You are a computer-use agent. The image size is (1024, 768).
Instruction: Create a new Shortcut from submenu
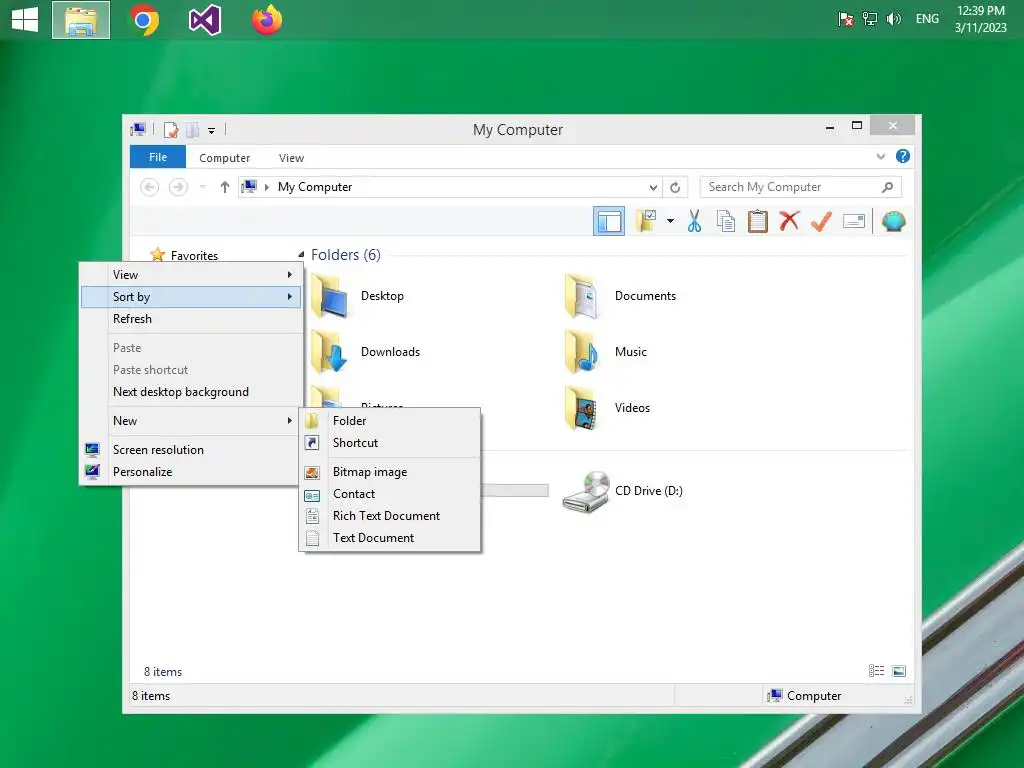(x=390, y=443)
